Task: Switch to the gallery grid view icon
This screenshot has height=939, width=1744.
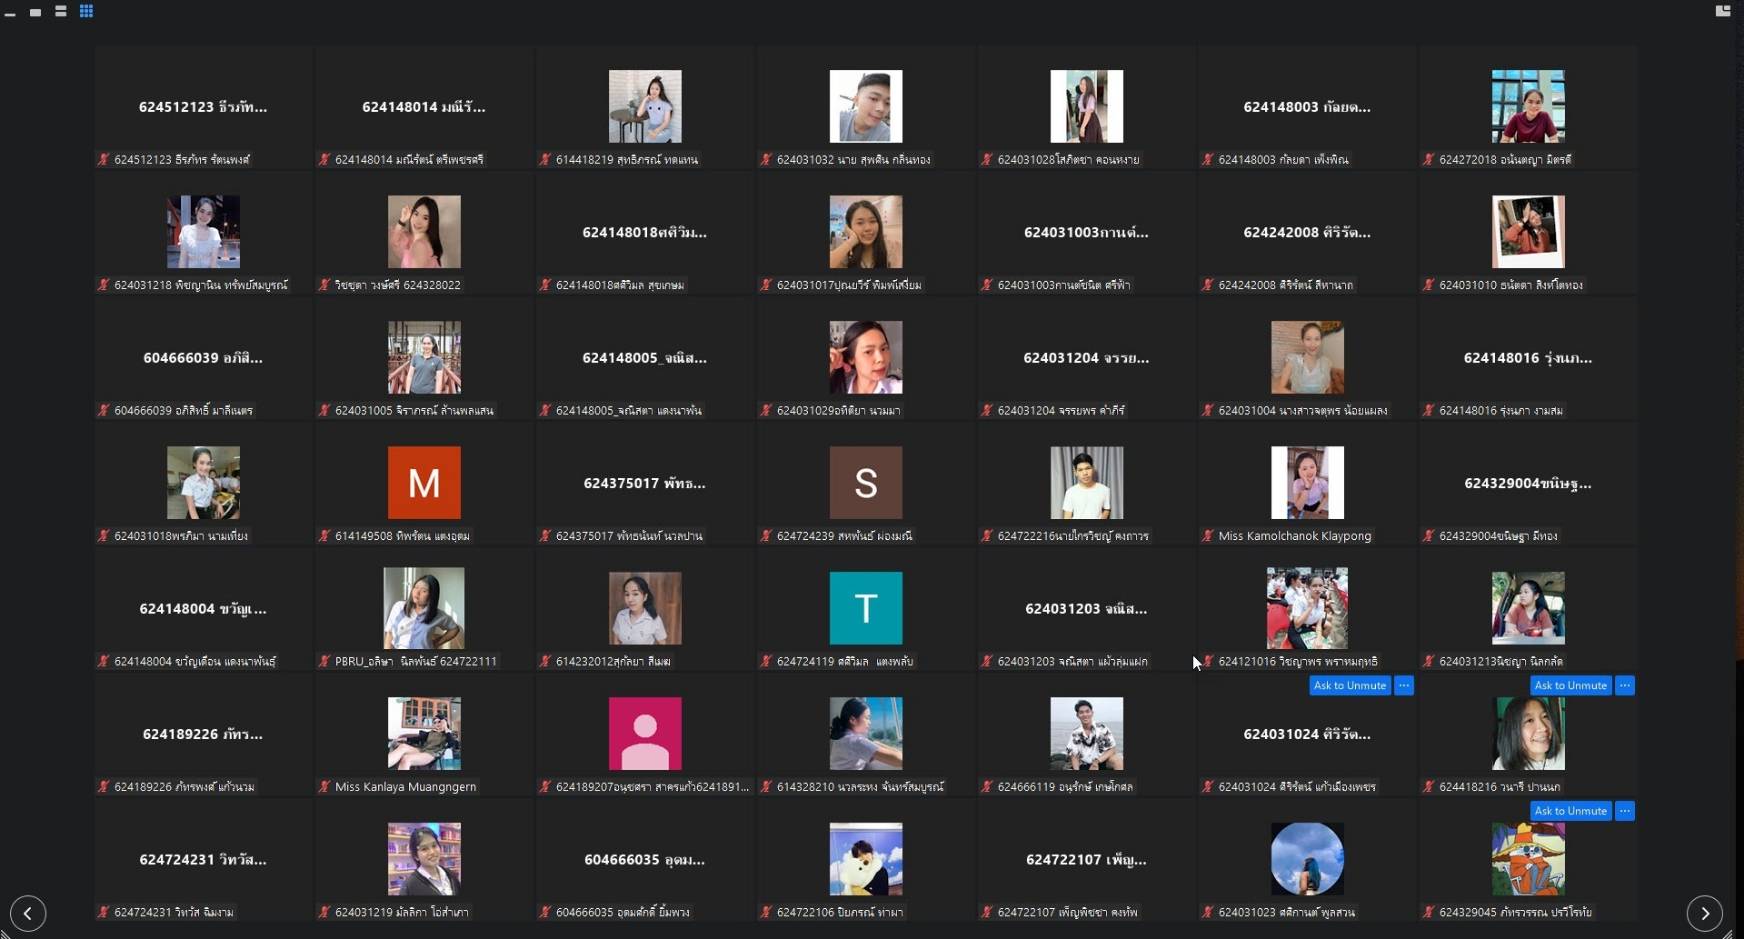Action: click(x=86, y=11)
